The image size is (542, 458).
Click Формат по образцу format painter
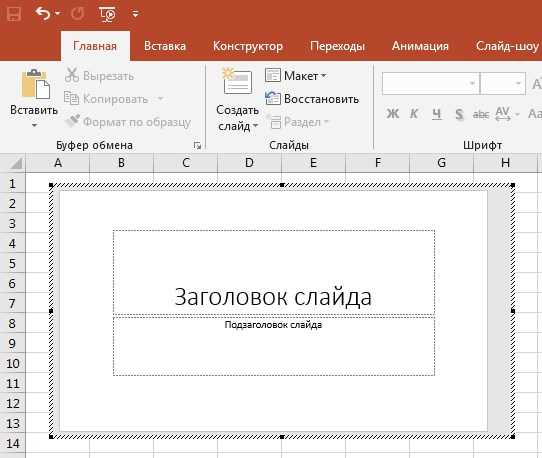pos(128,122)
